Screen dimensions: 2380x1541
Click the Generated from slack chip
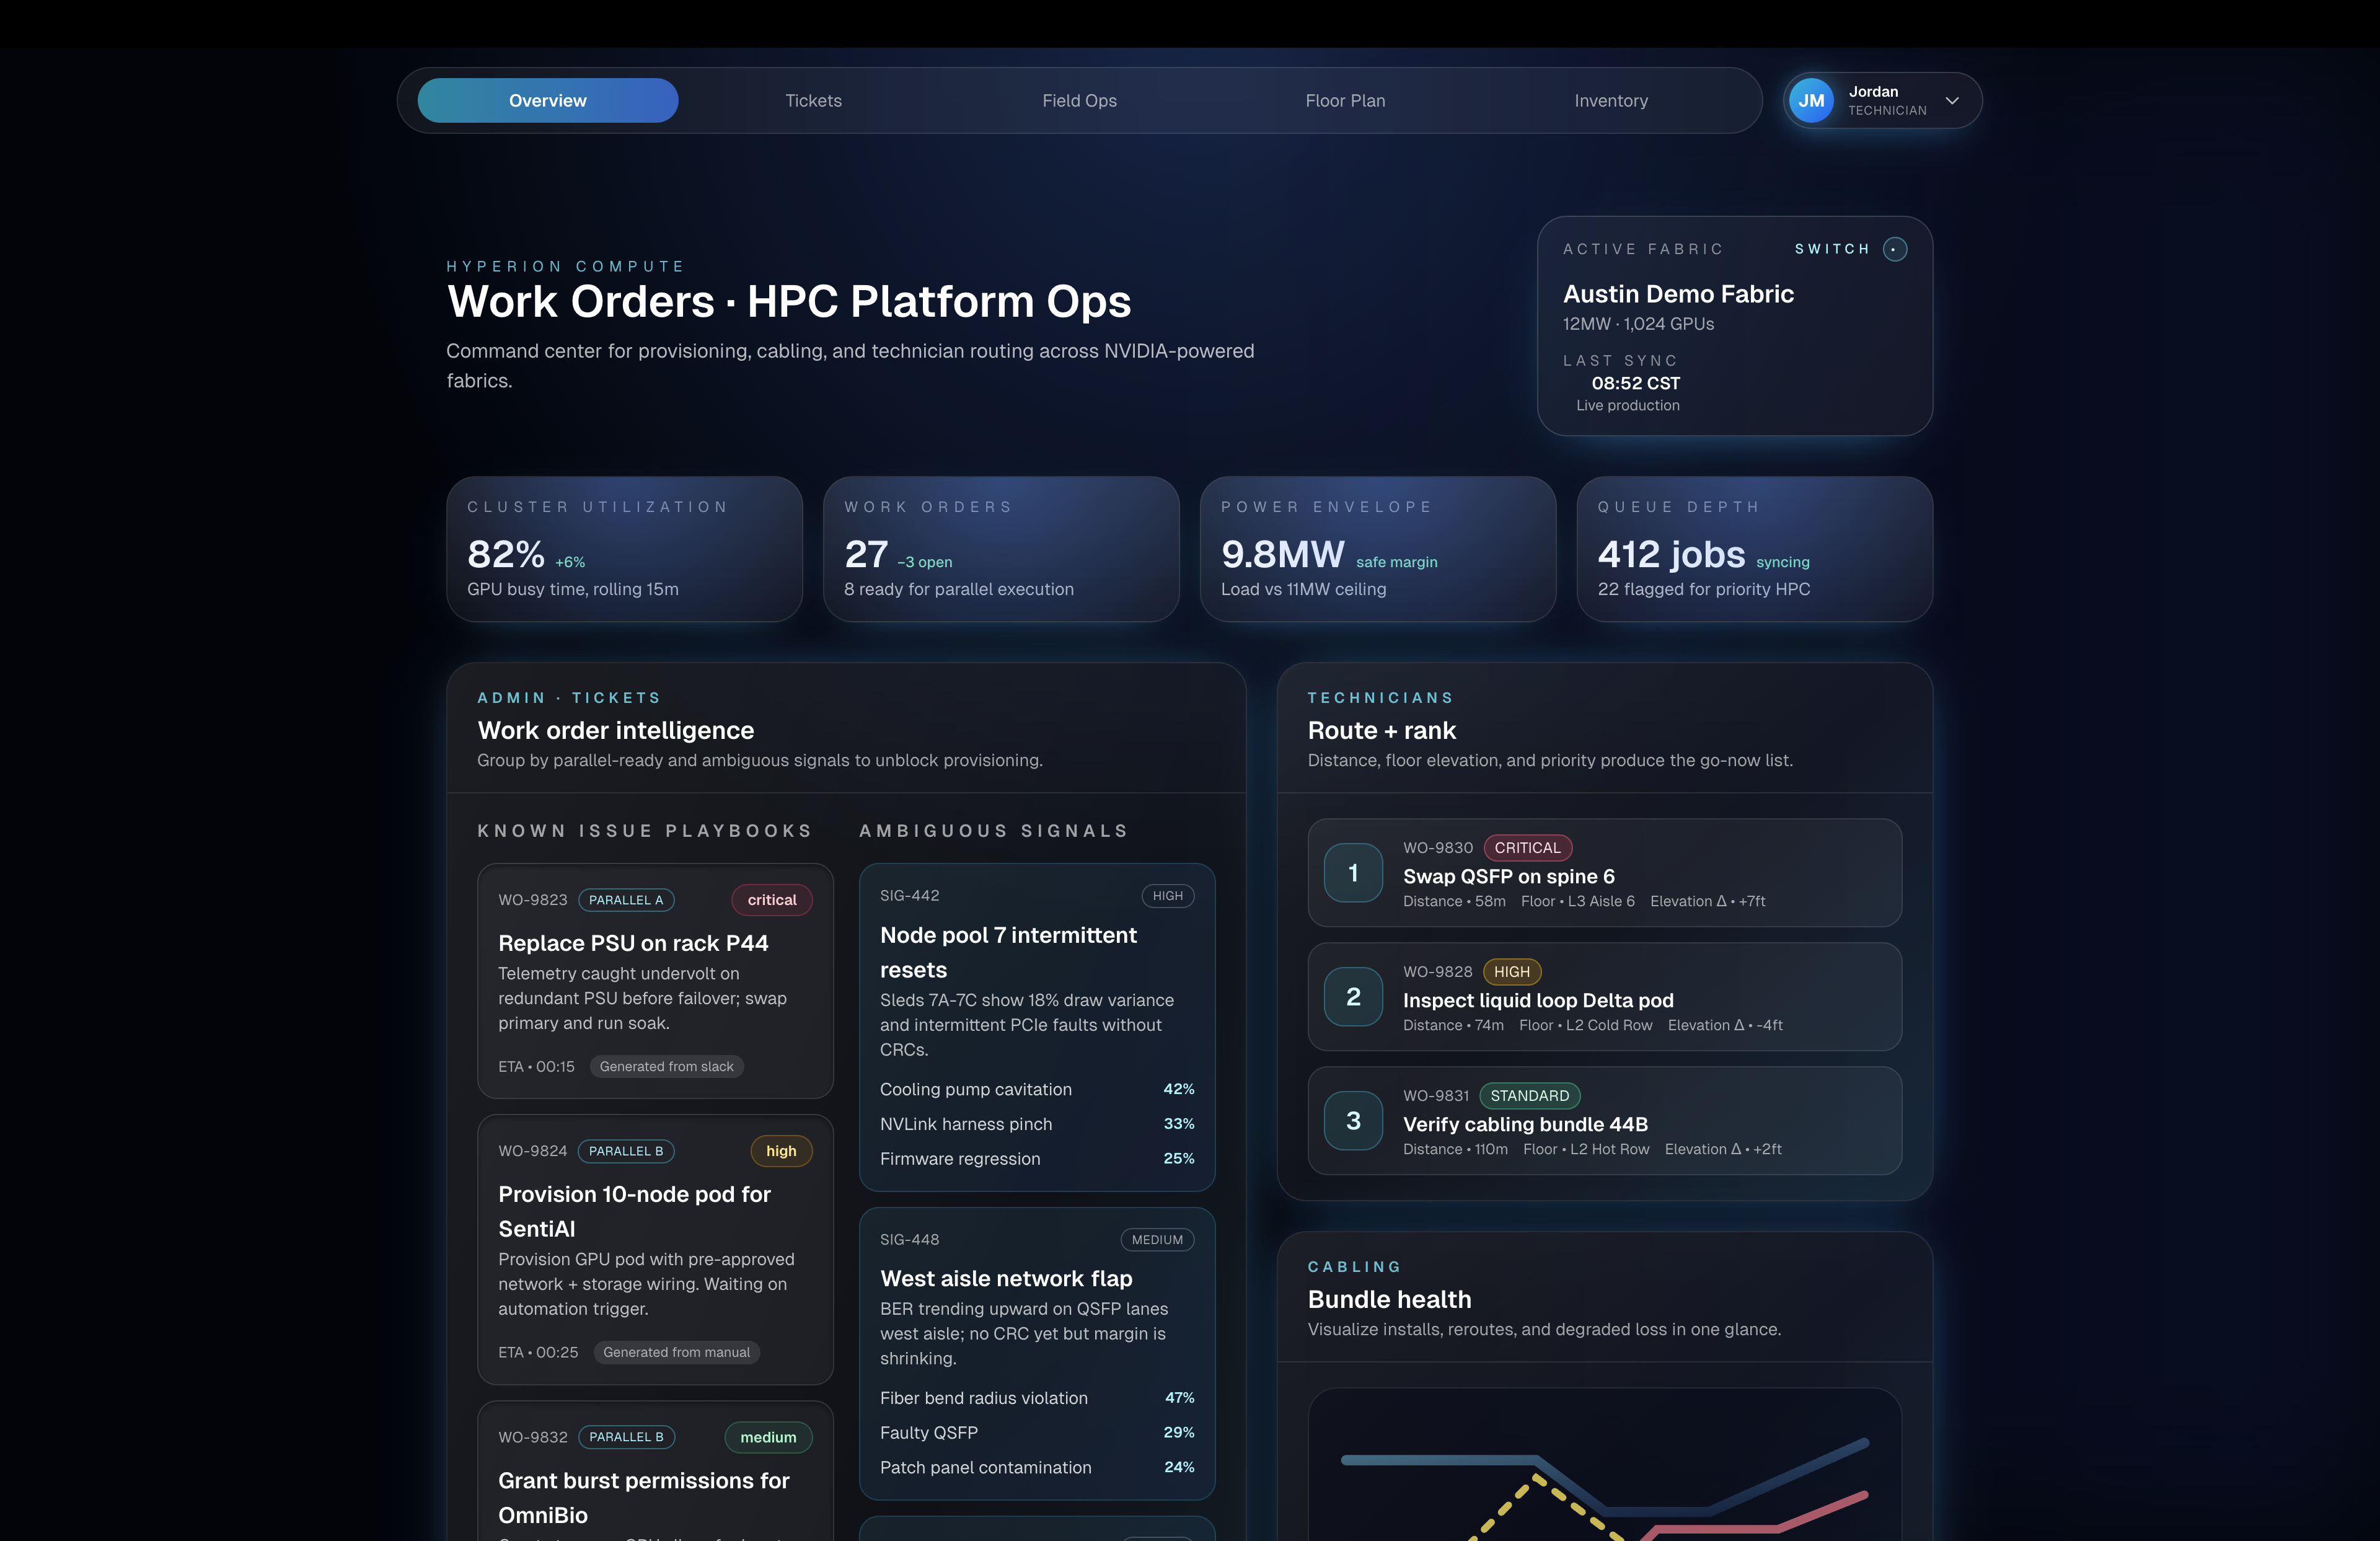tap(666, 1067)
